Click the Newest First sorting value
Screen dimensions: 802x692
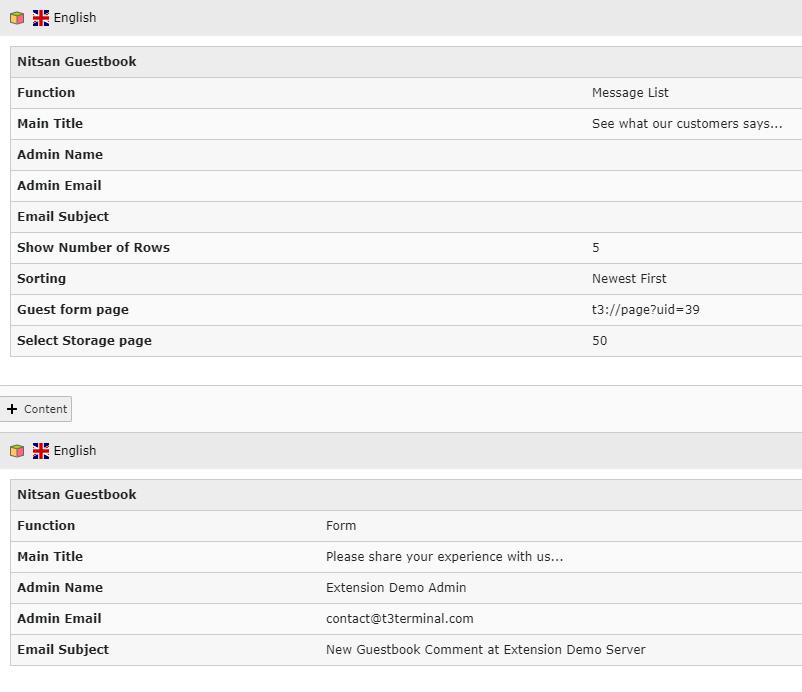coord(629,279)
